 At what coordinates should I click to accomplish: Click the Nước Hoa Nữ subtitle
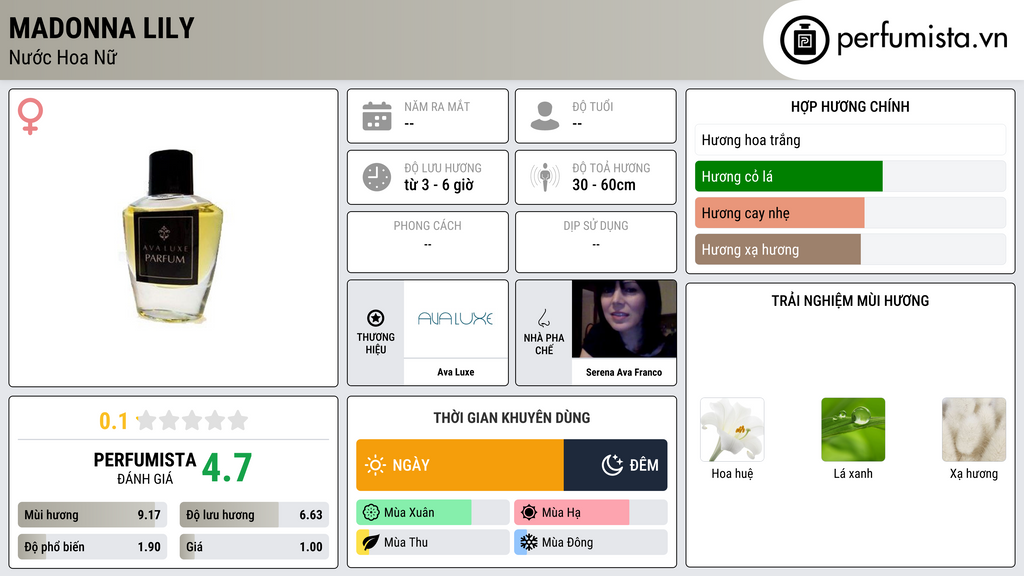[x=63, y=57]
